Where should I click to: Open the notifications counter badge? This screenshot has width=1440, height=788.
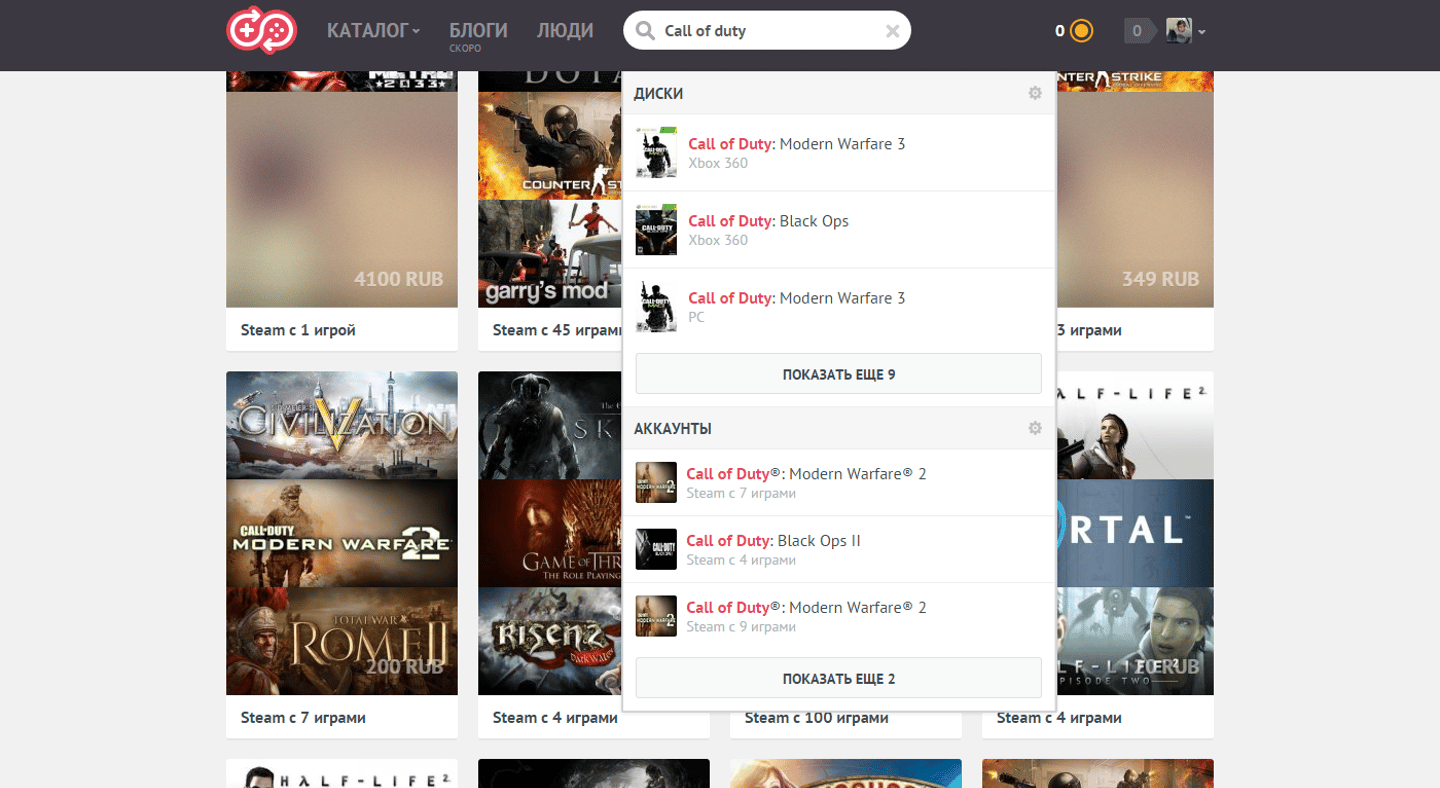click(1138, 31)
